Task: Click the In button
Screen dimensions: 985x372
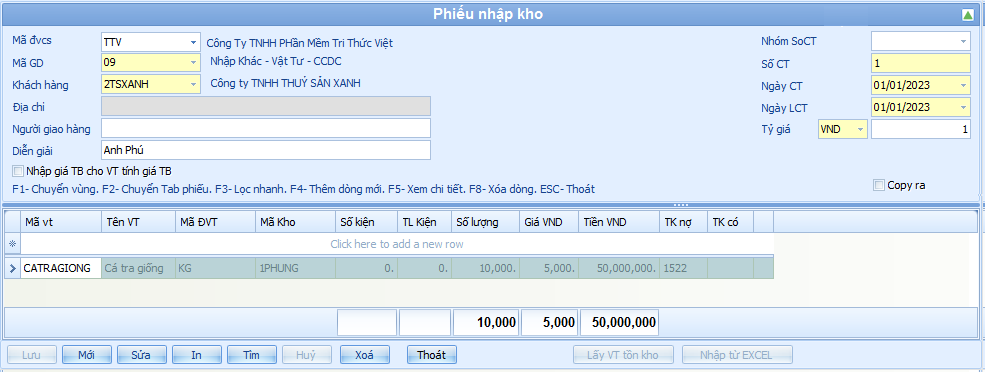Action: click(197, 355)
